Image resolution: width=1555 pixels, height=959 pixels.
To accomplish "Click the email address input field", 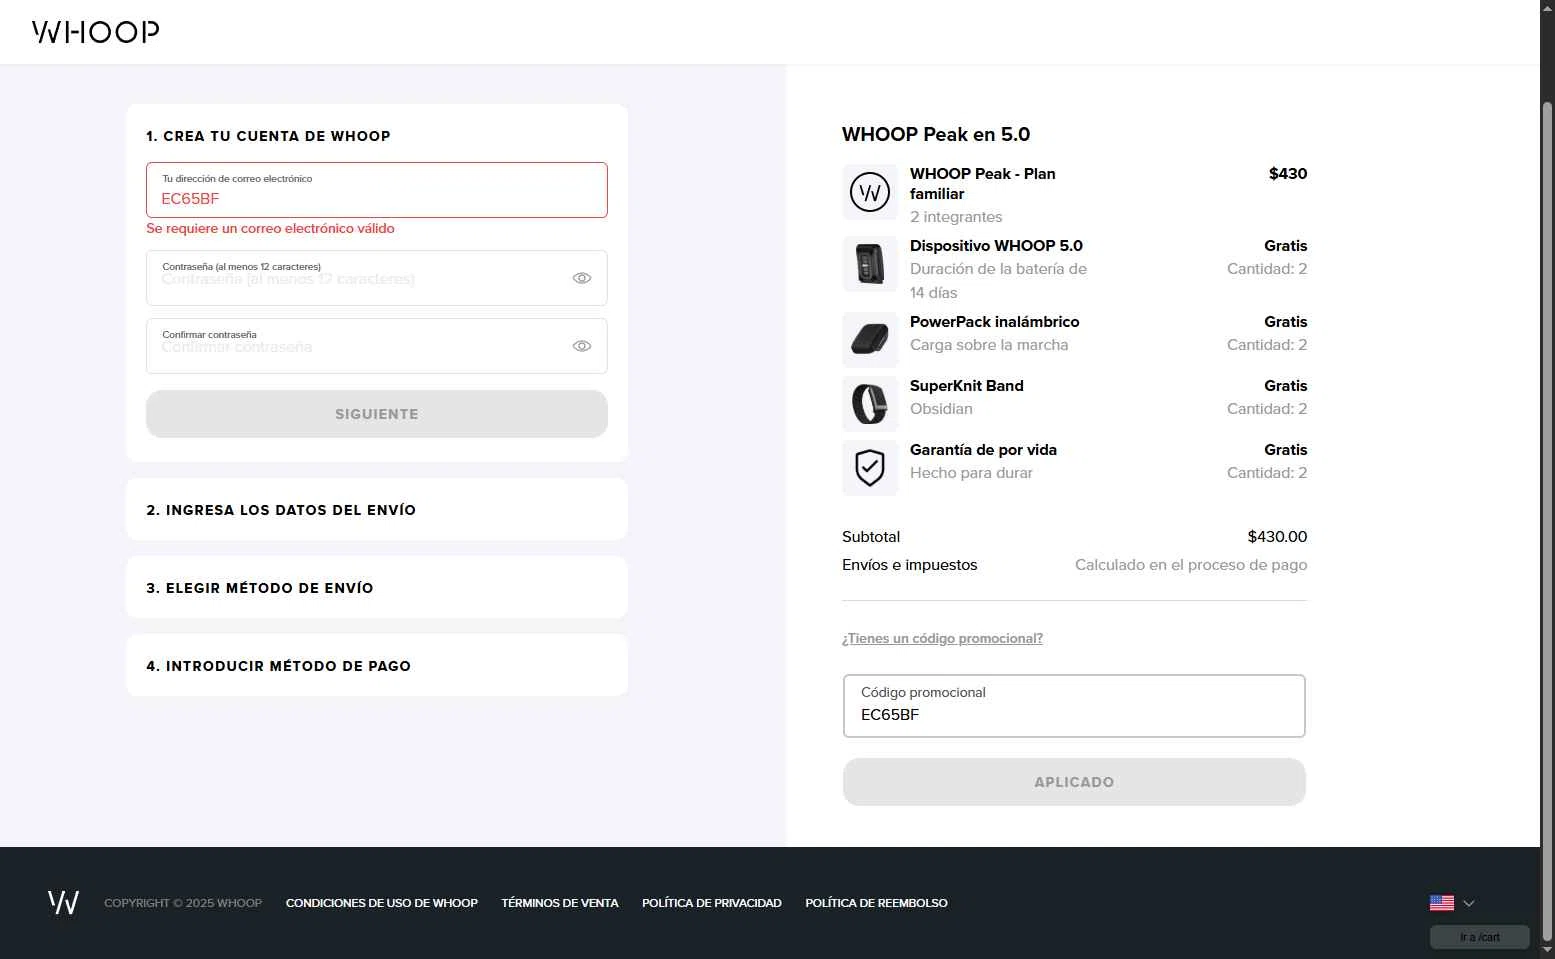I will [x=377, y=190].
